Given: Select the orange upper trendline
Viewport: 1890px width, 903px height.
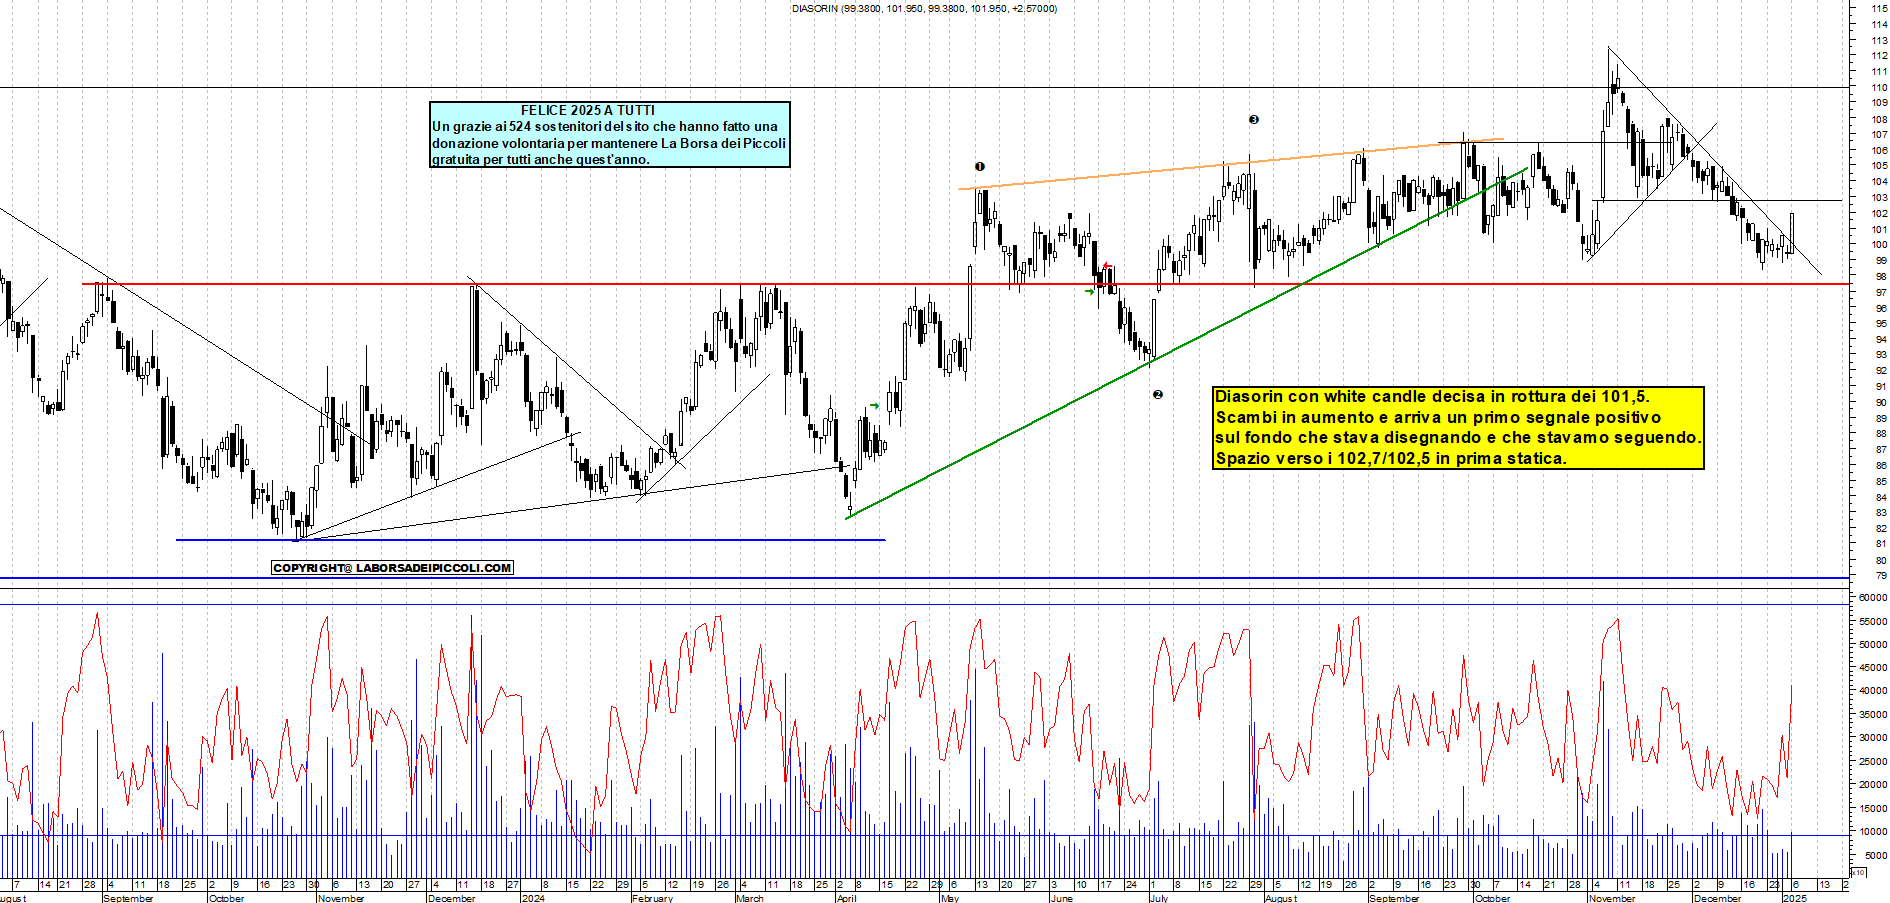Looking at the screenshot, I should (x=1231, y=164).
